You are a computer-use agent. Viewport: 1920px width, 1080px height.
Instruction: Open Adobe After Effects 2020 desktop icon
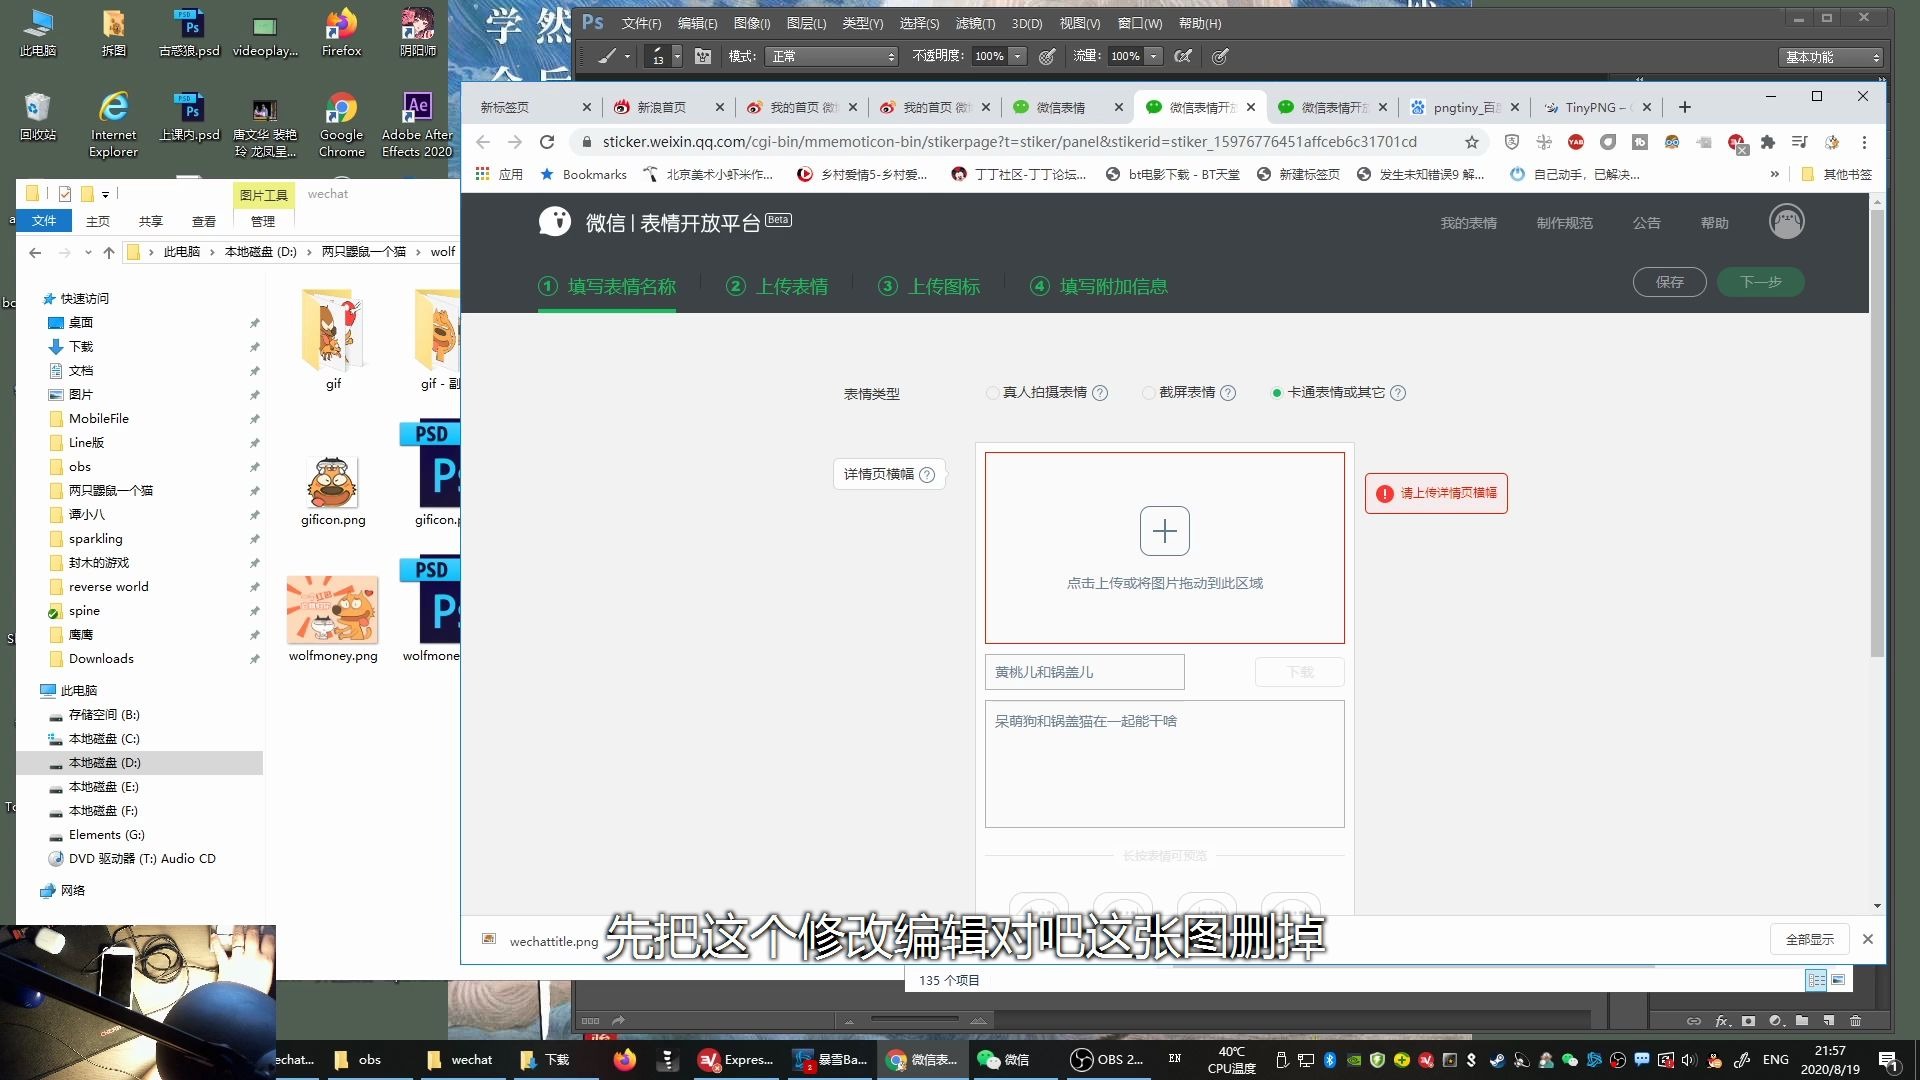(x=417, y=125)
